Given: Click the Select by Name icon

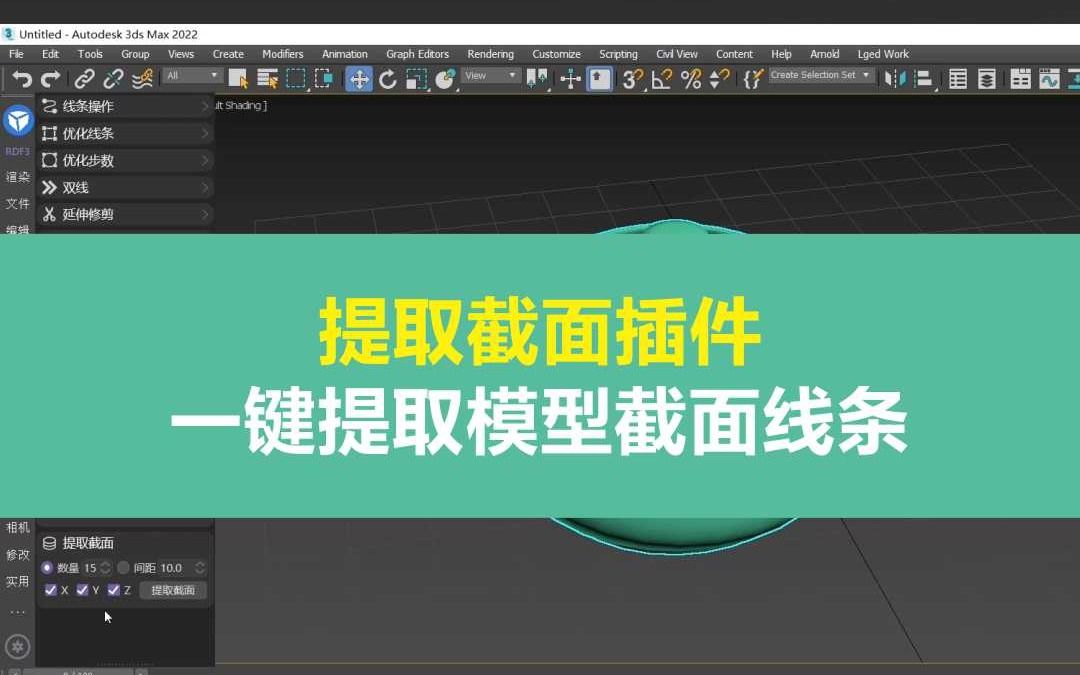Looking at the screenshot, I should (268, 78).
